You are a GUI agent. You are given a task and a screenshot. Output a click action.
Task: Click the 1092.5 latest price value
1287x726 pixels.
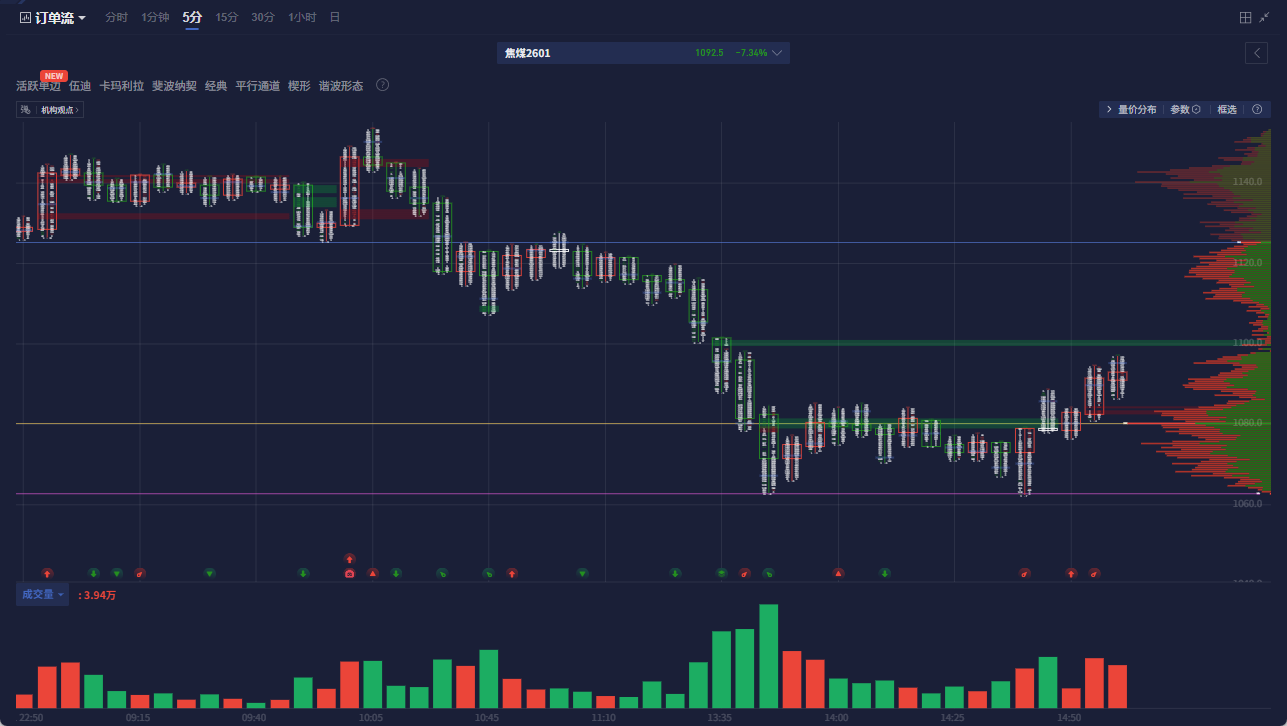pos(709,53)
